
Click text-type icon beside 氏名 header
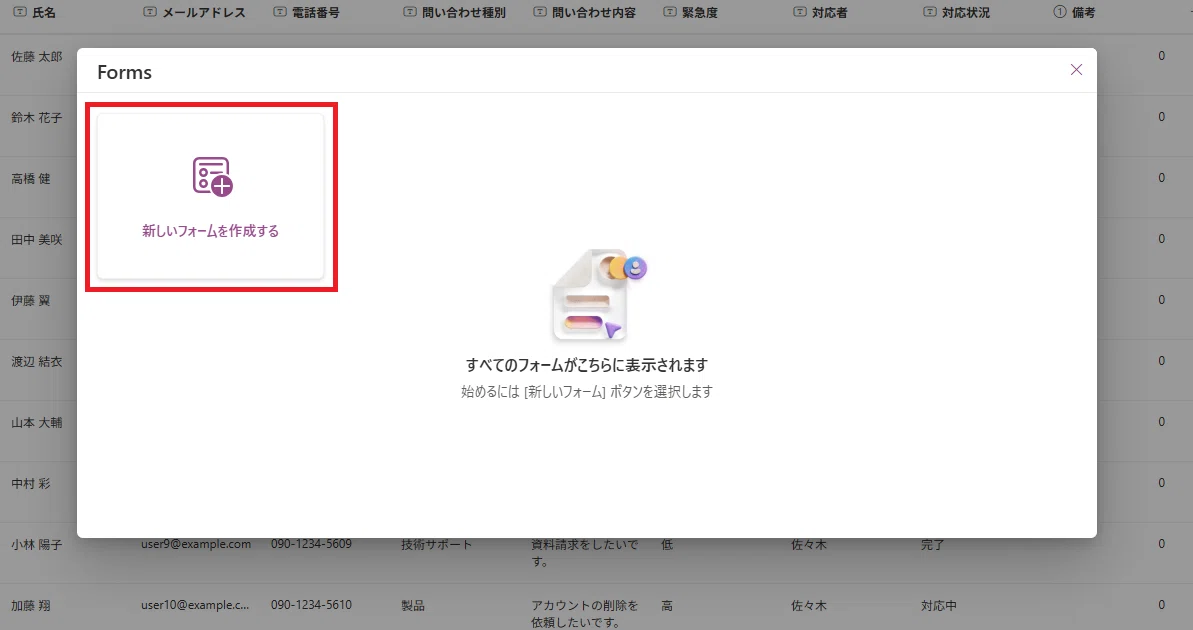tap(20, 12)
